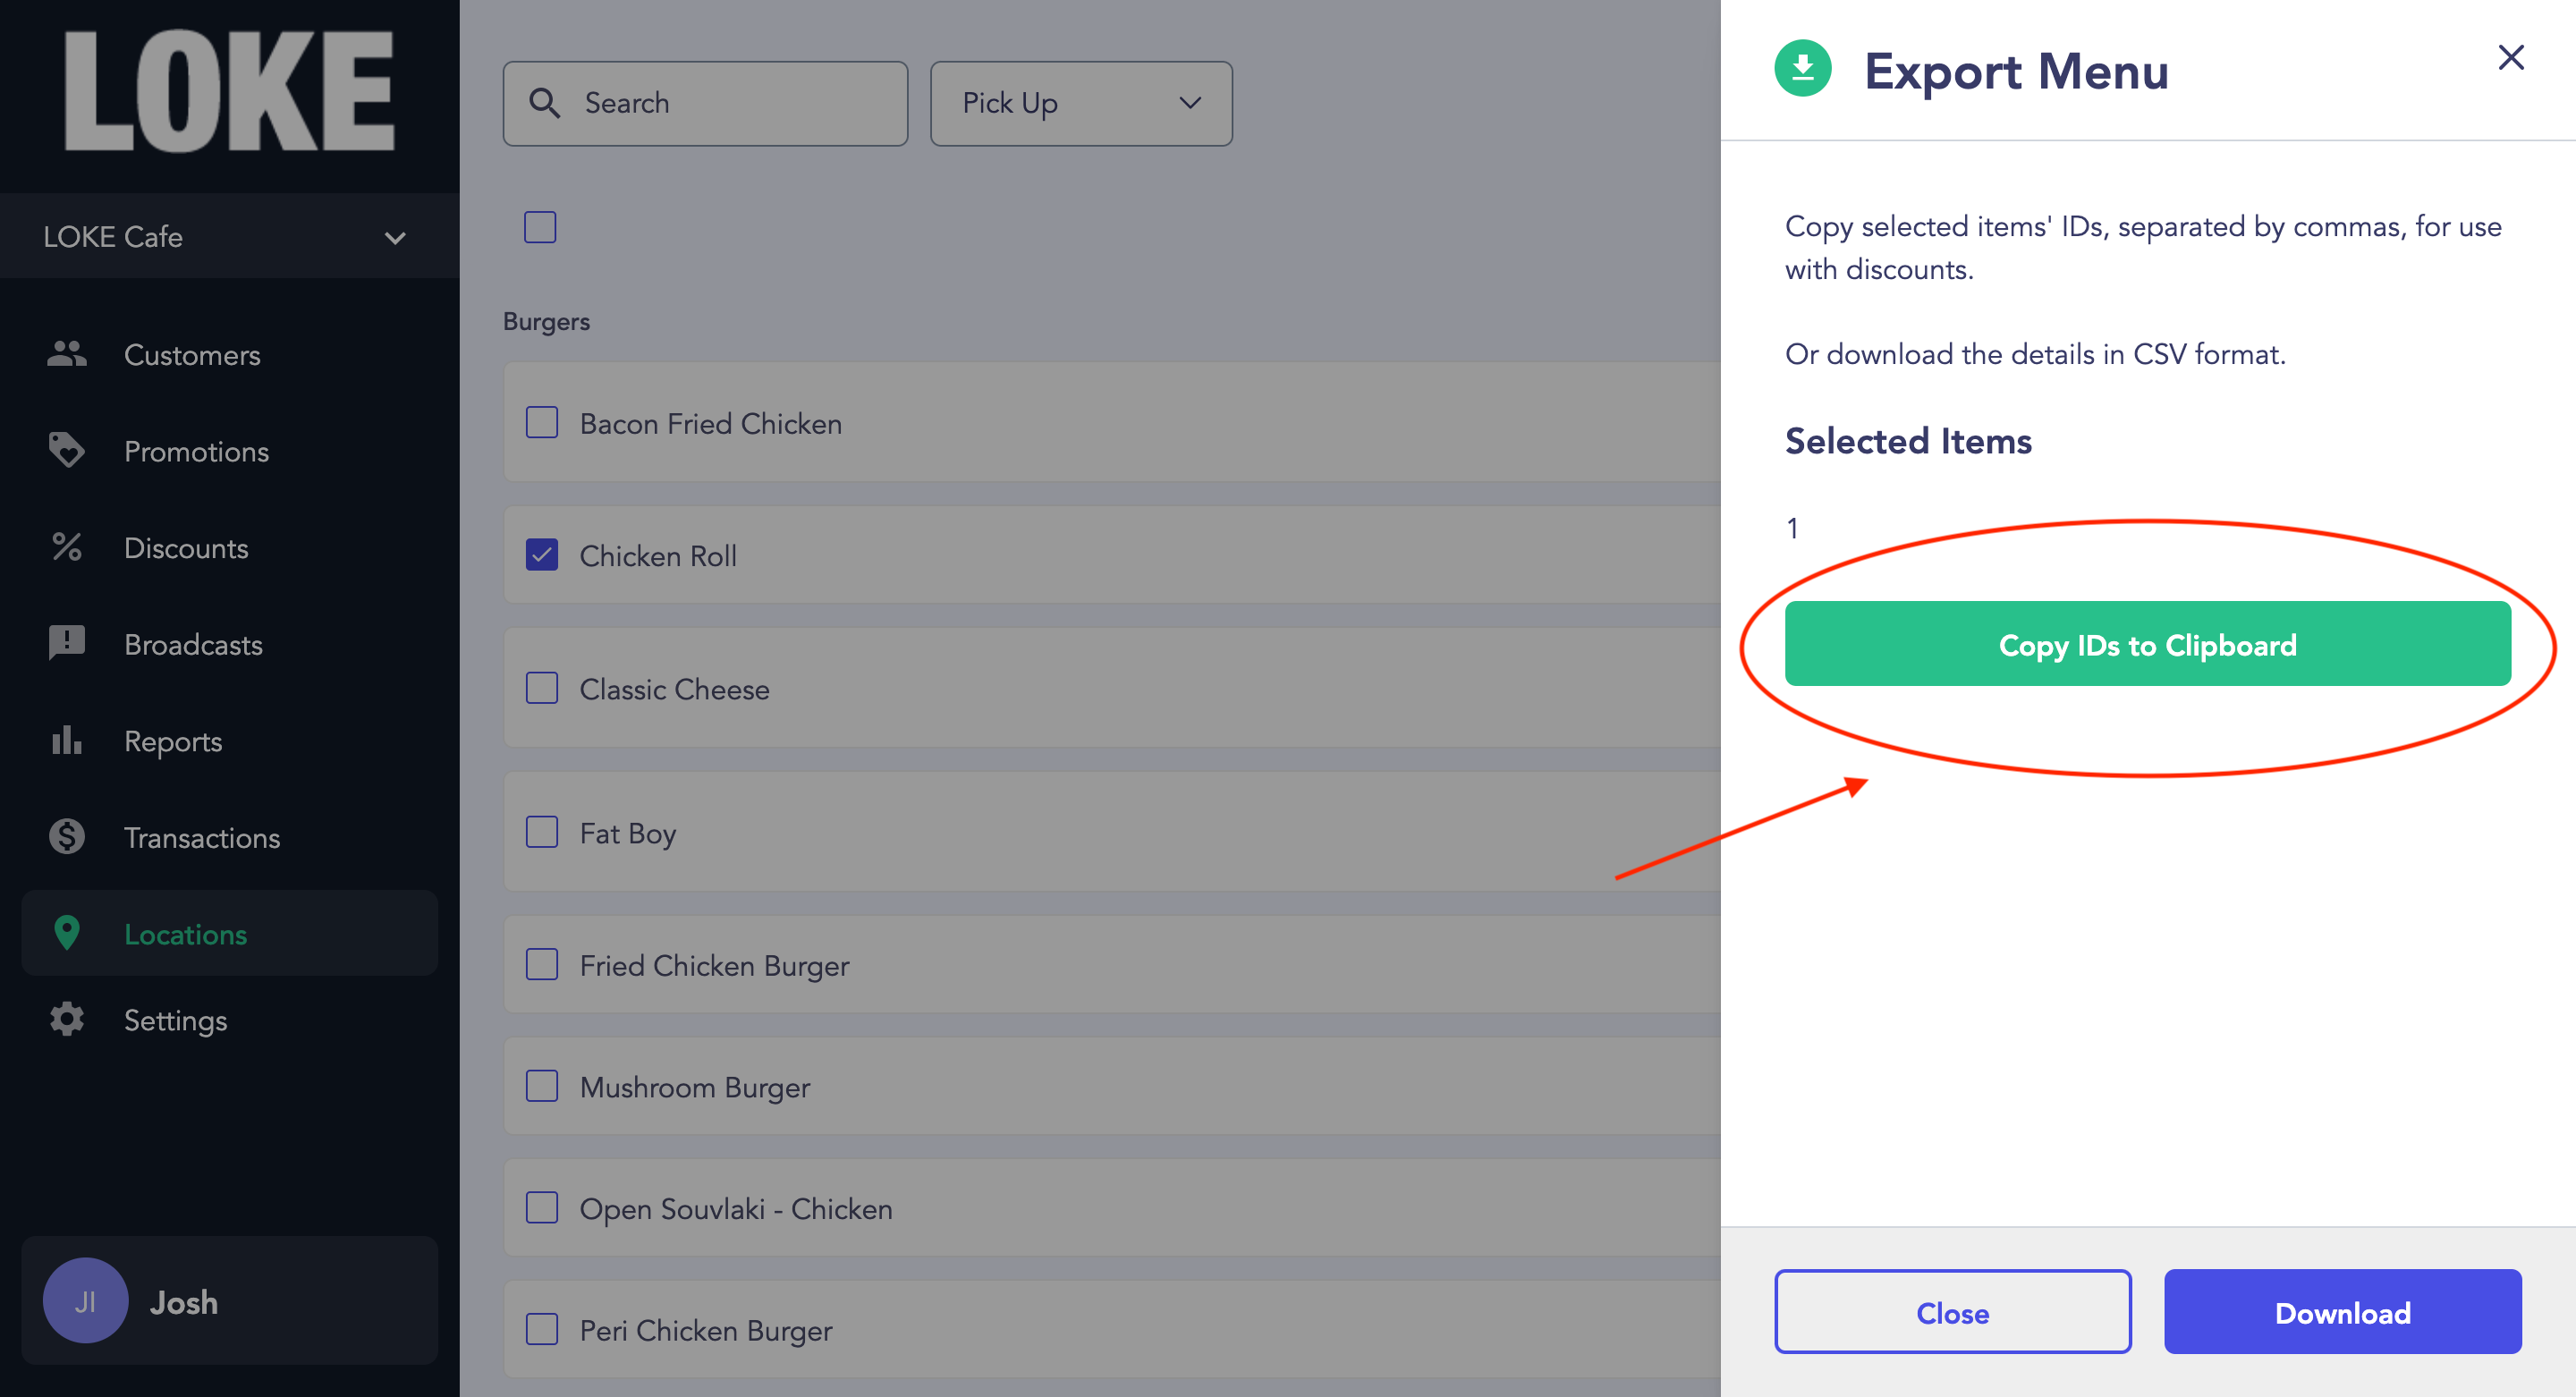Screen dimensions: 2576x1397
Task: Click the Customers people icon
Action: 66,354
